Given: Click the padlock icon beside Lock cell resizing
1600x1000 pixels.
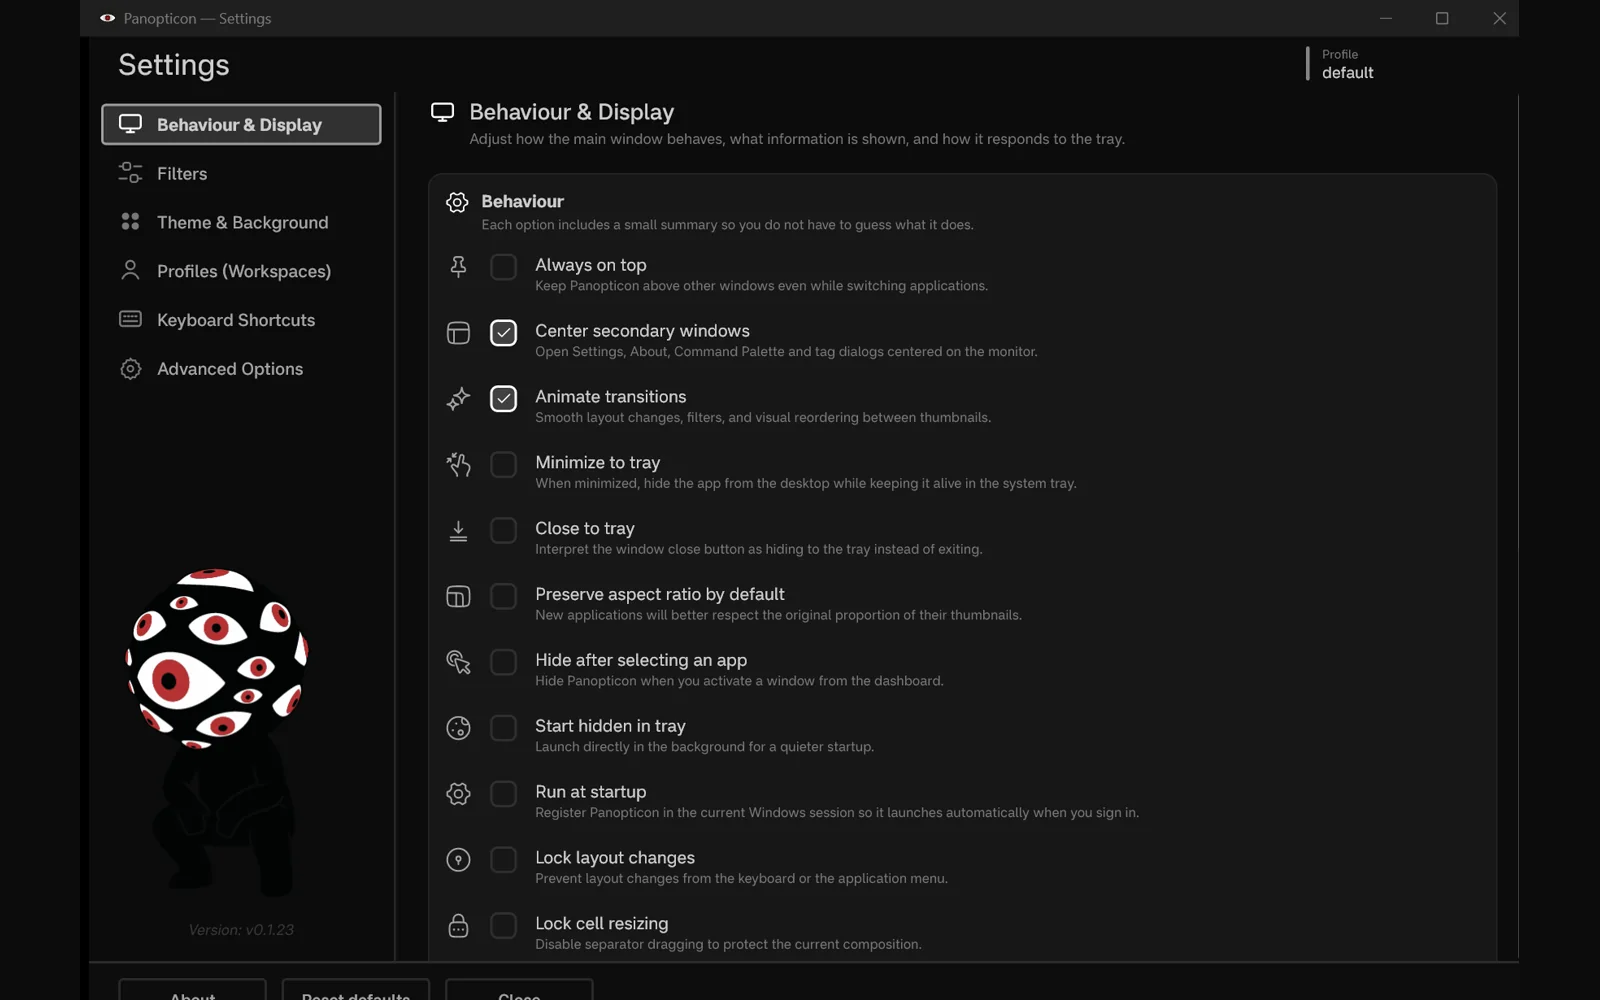Looking at the screenshot, I should [x=458, y=926].
